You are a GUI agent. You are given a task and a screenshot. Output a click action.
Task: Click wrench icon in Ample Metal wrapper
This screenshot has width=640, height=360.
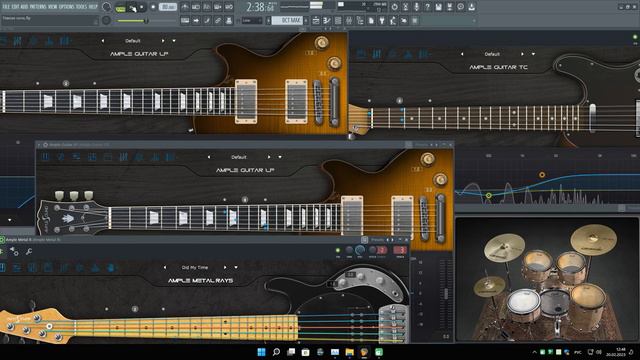click(29, 252)
